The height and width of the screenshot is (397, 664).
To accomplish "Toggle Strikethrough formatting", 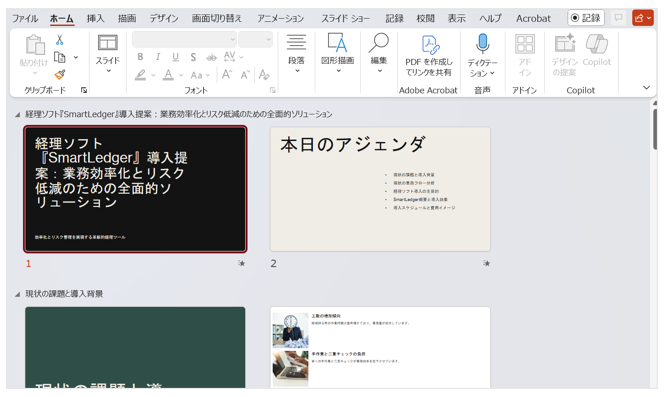I will click(211, 57).
